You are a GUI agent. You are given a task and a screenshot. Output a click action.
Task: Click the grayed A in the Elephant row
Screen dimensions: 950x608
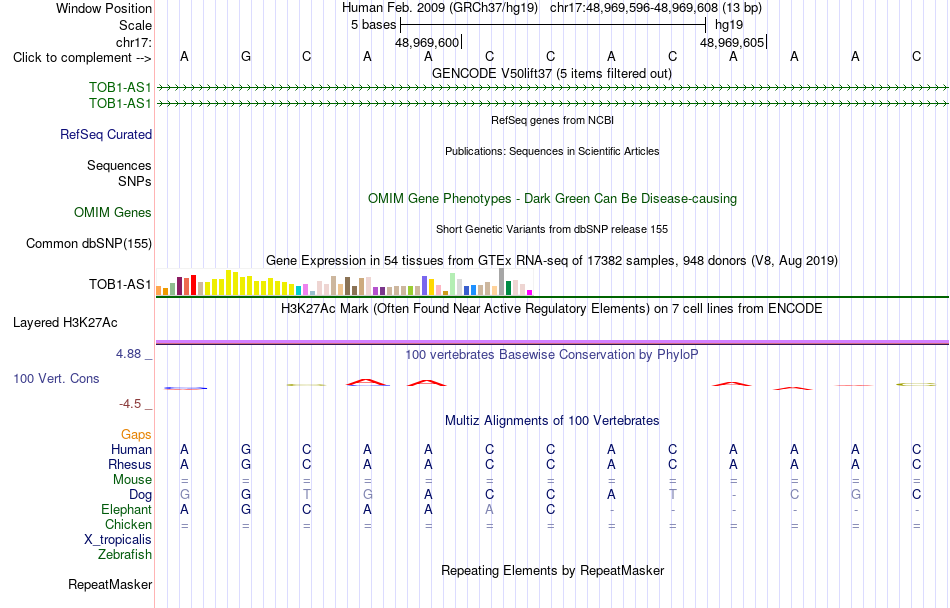pyautogui.click(x=490, y=509)
